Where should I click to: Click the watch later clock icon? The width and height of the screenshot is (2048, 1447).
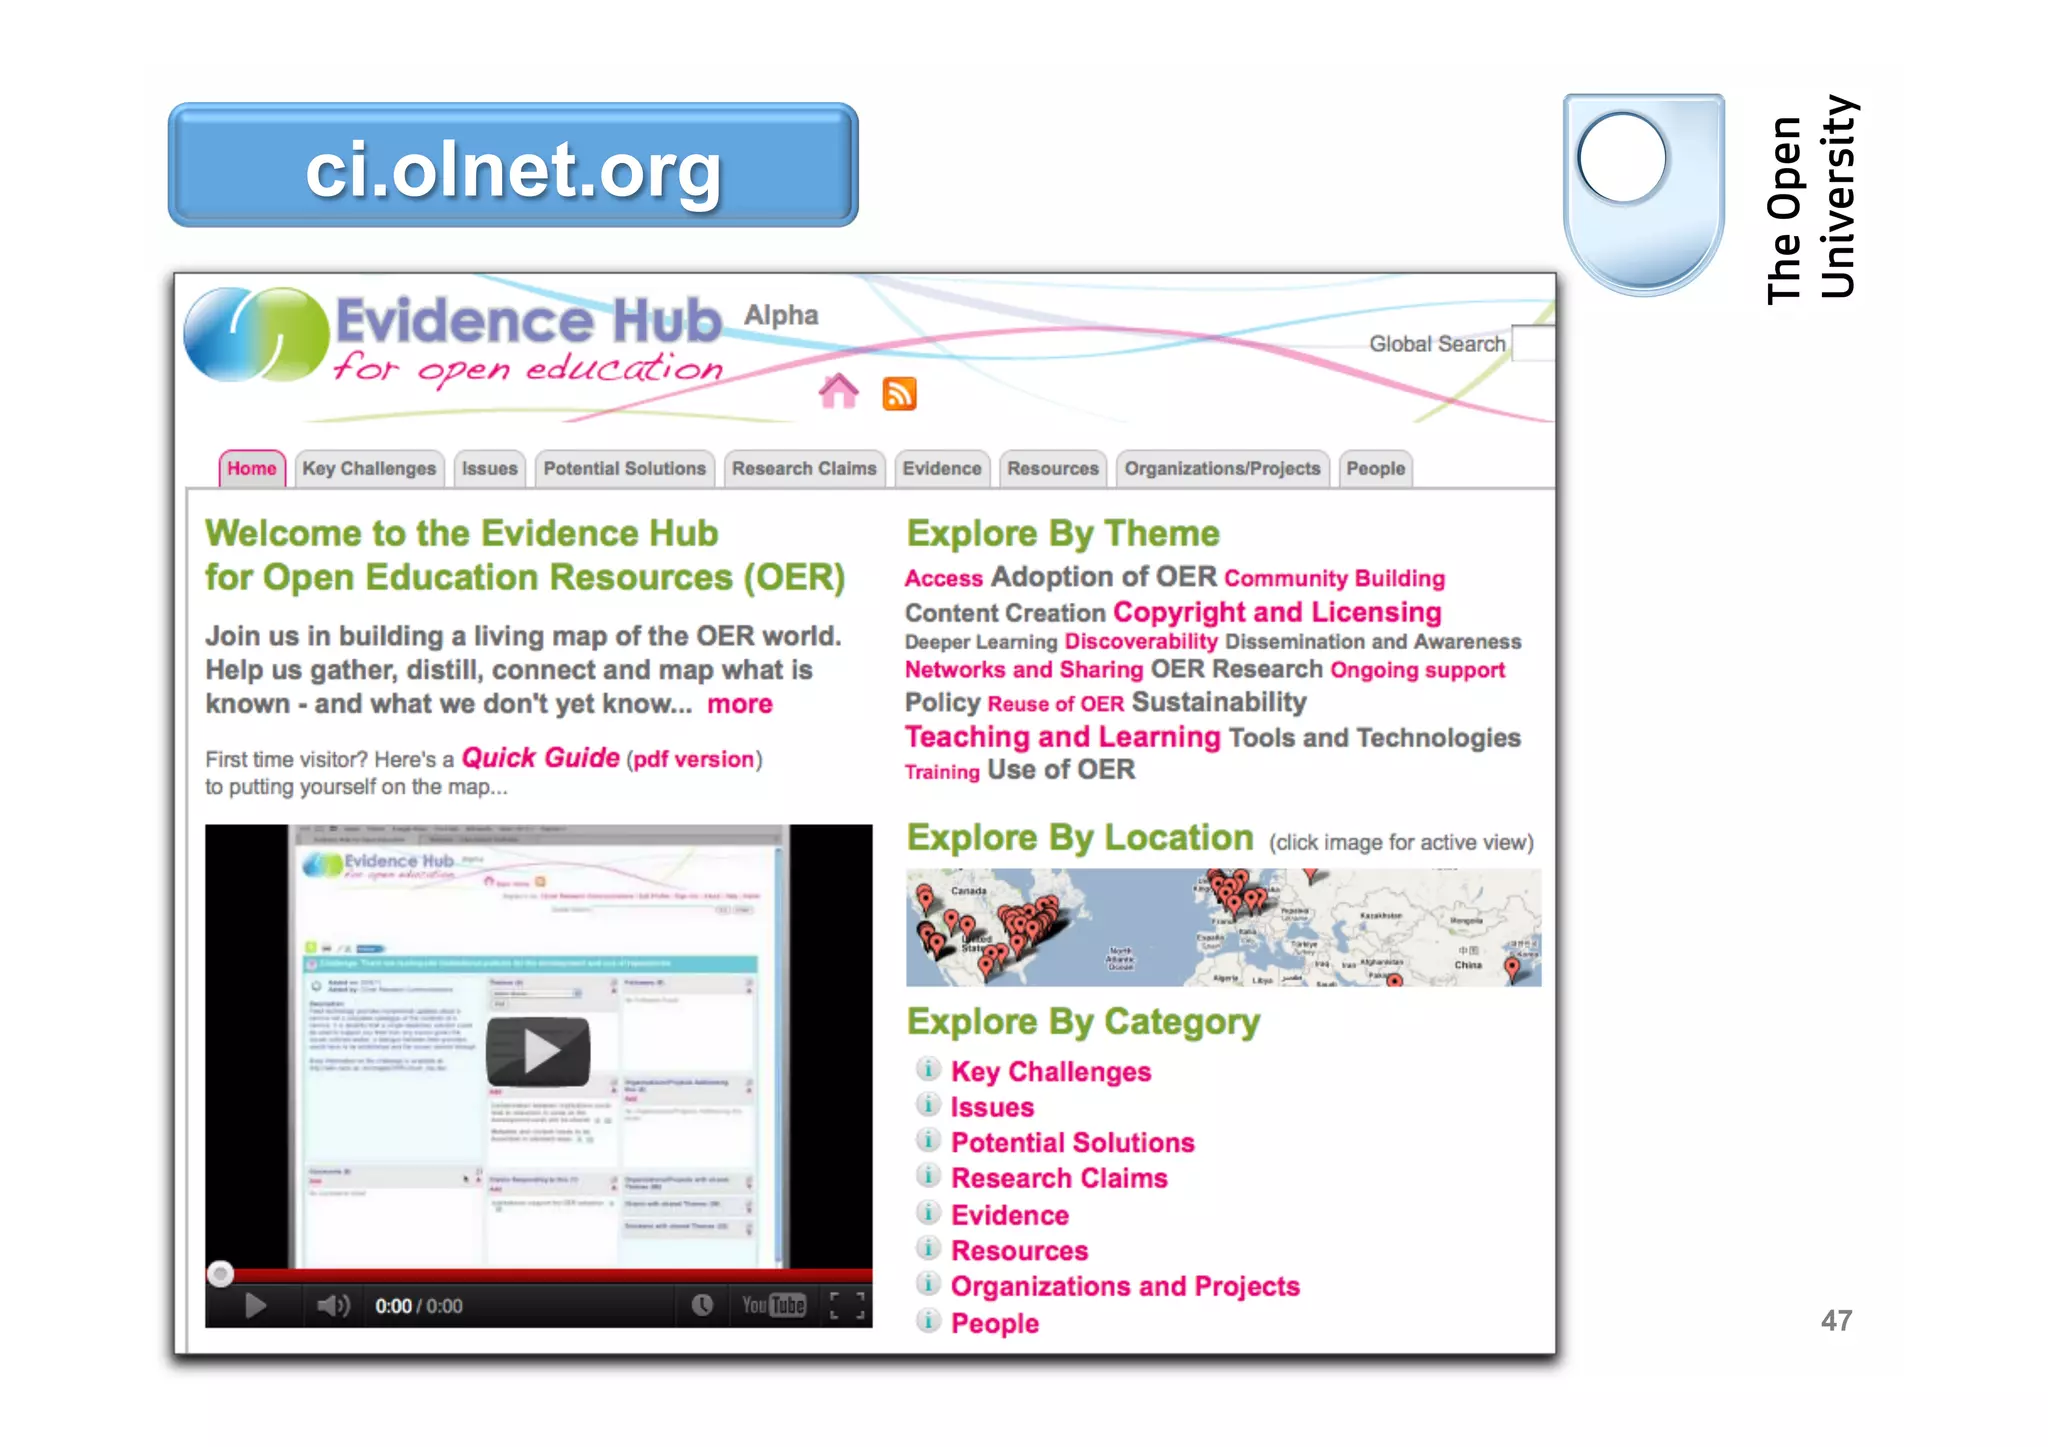pos(702,1304)
